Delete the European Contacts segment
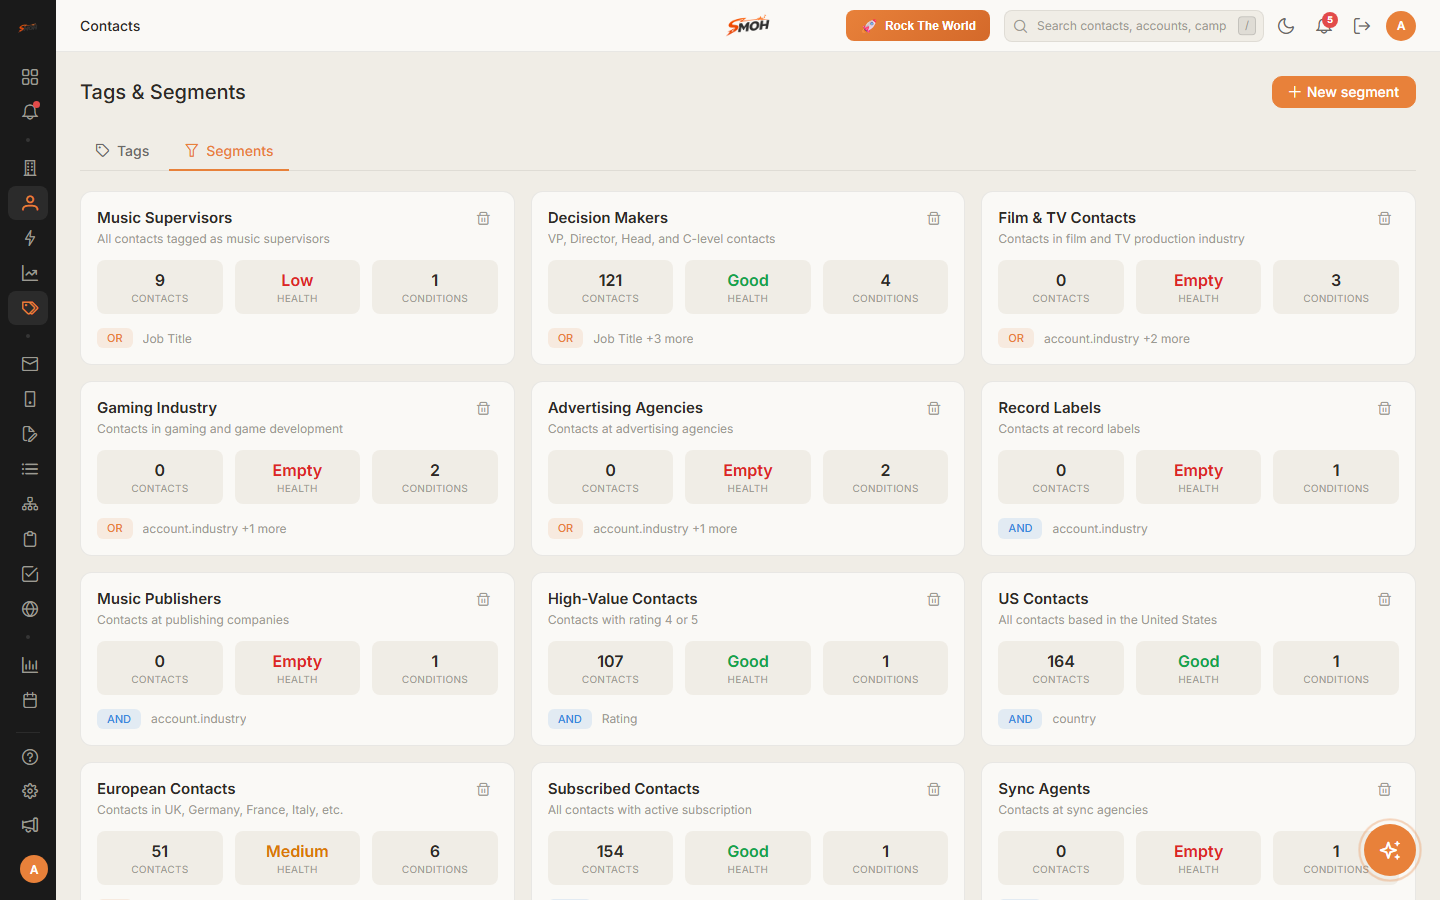 point(483,789)
